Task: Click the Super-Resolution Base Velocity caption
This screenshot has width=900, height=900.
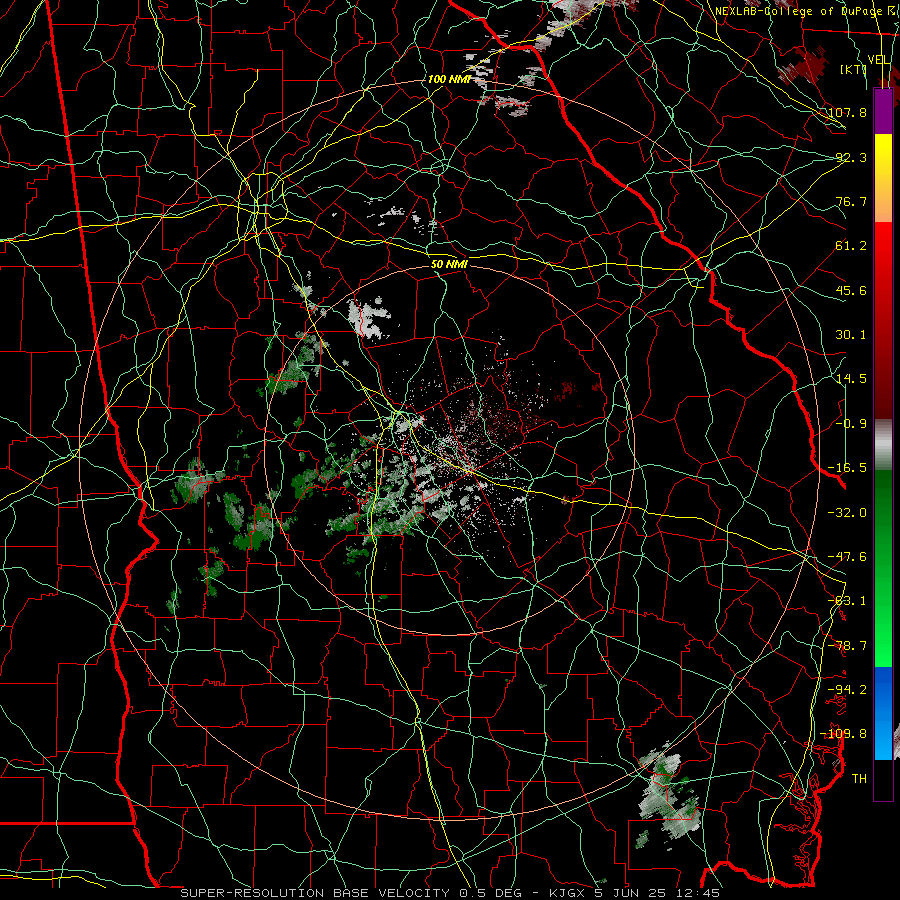Action: [x=449, y=893]
